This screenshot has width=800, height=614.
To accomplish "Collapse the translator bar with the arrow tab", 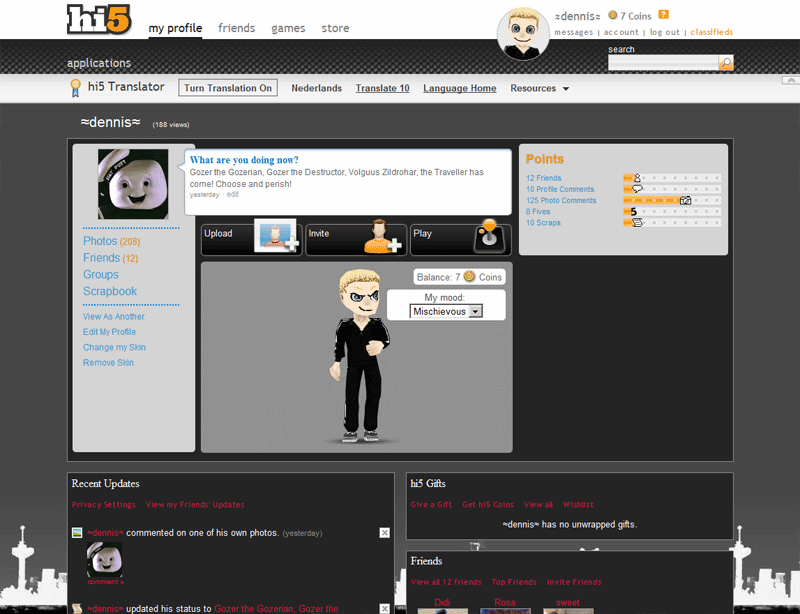I will coord(790,81).
